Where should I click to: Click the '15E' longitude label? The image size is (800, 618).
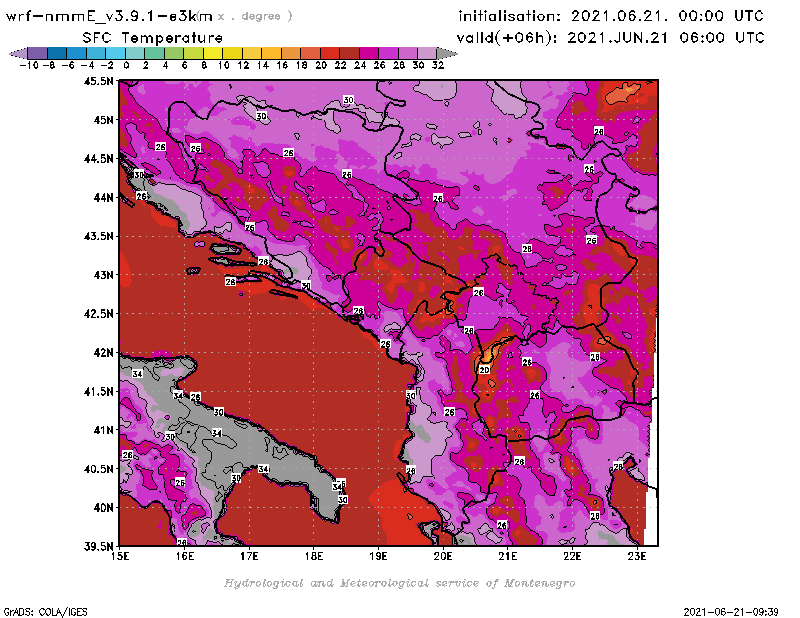[x=120, y=556]
